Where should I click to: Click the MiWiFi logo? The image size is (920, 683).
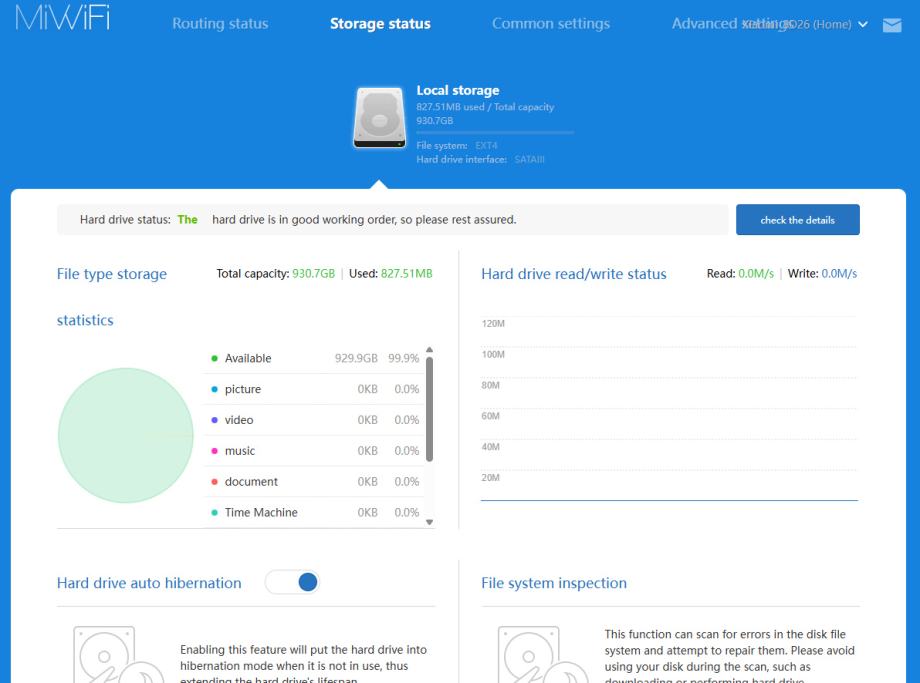click(62, 18)
